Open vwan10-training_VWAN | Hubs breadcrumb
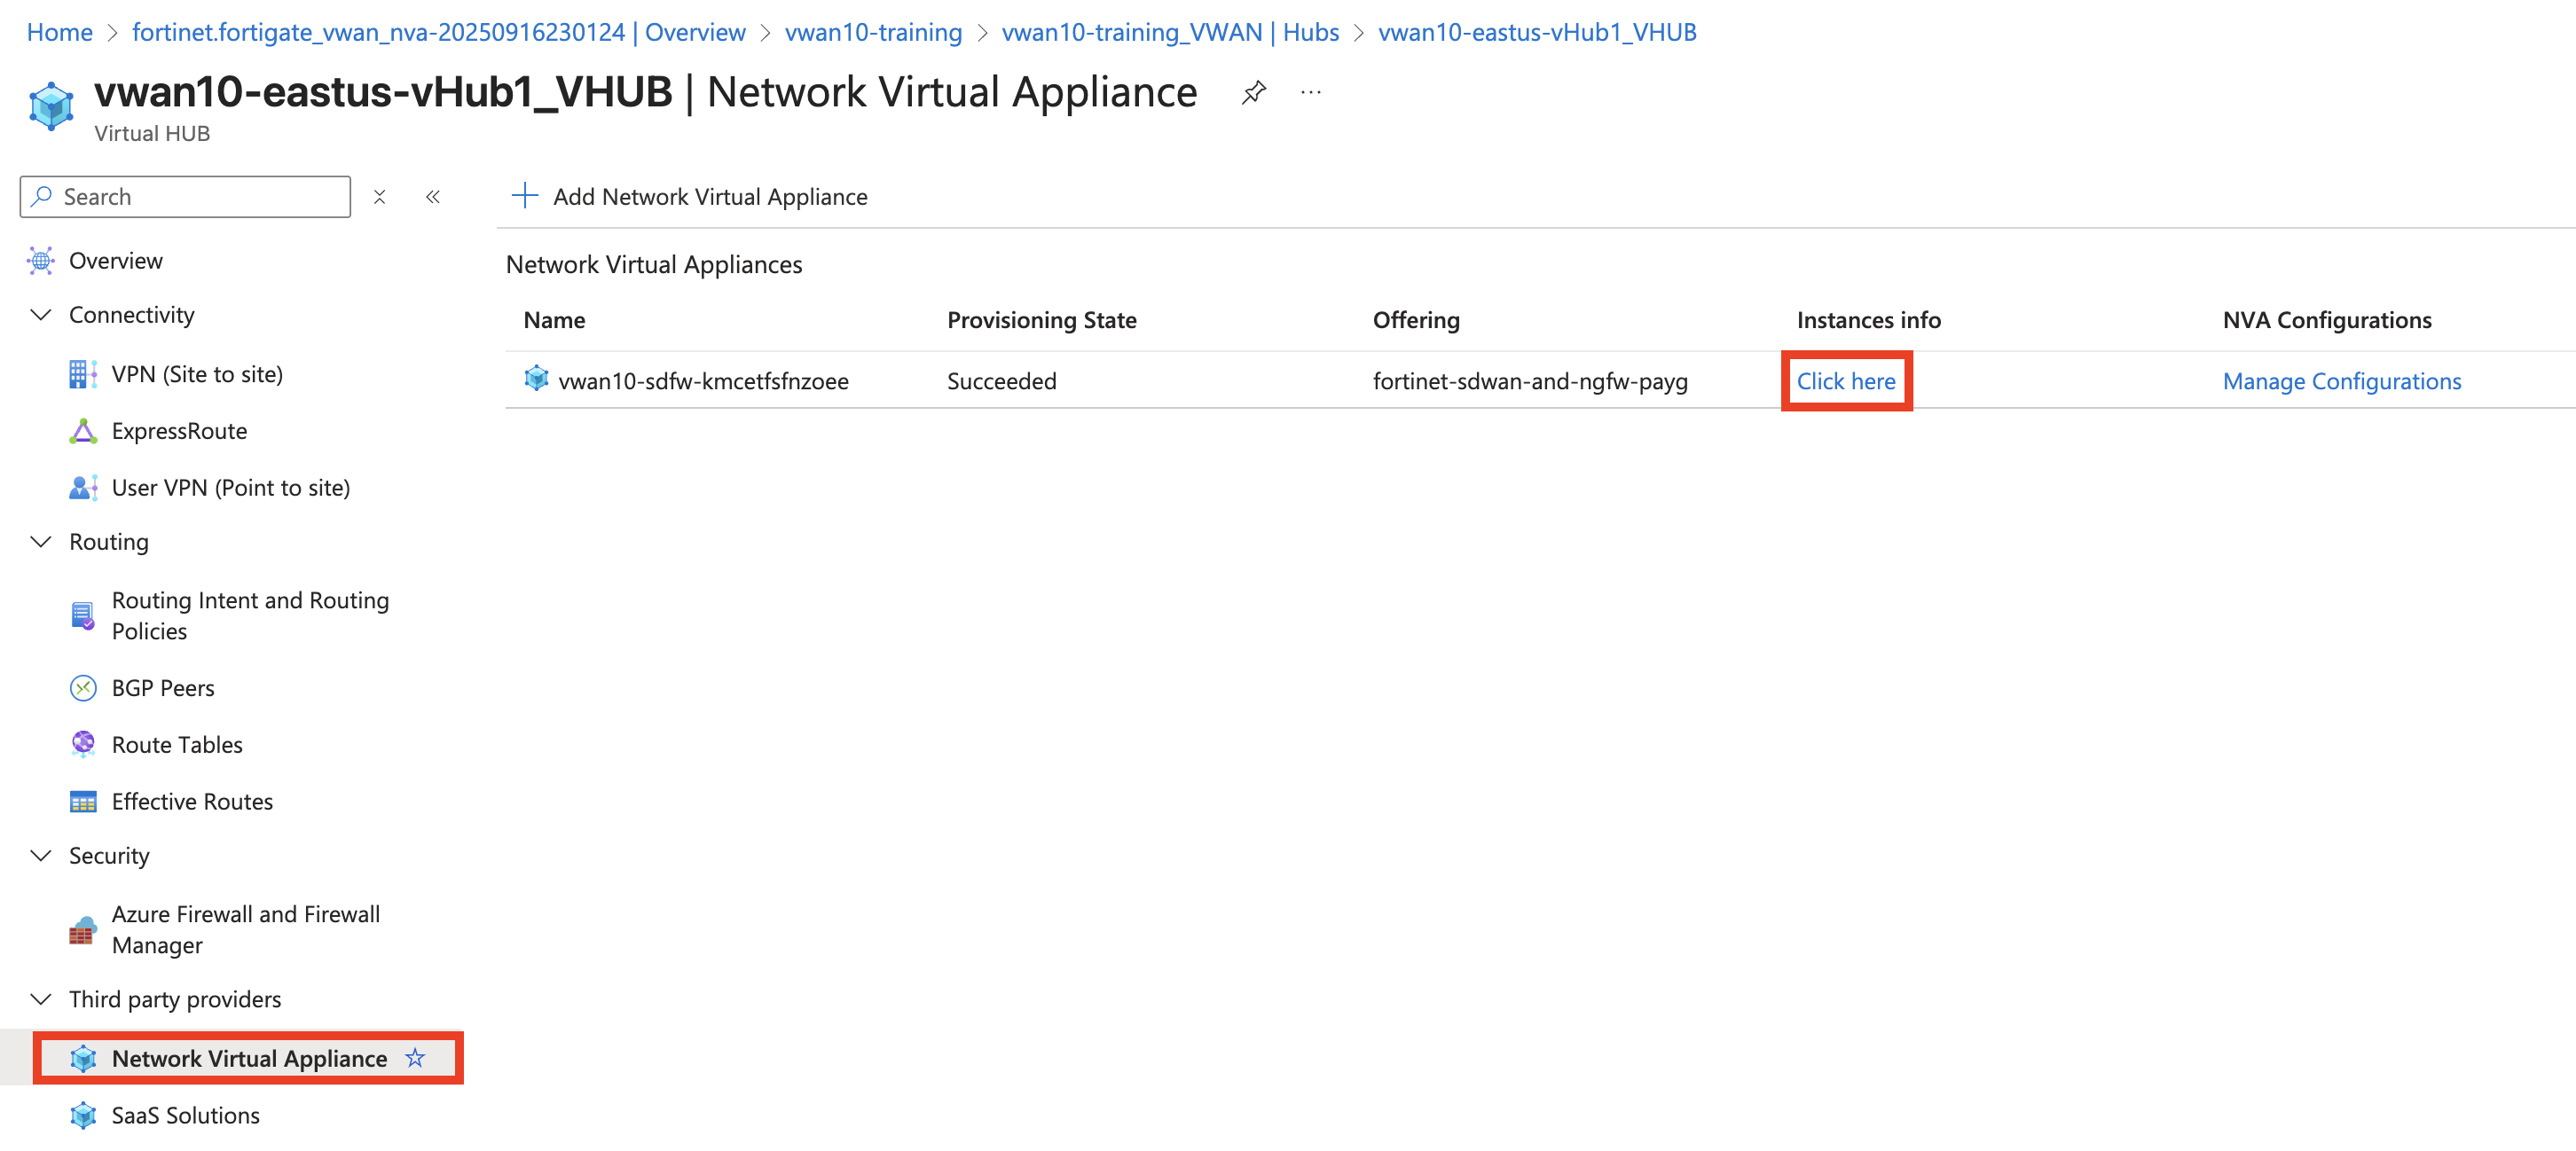Image resolution: width=2576 pixels, height=1151 pixels. point(1170,32)
